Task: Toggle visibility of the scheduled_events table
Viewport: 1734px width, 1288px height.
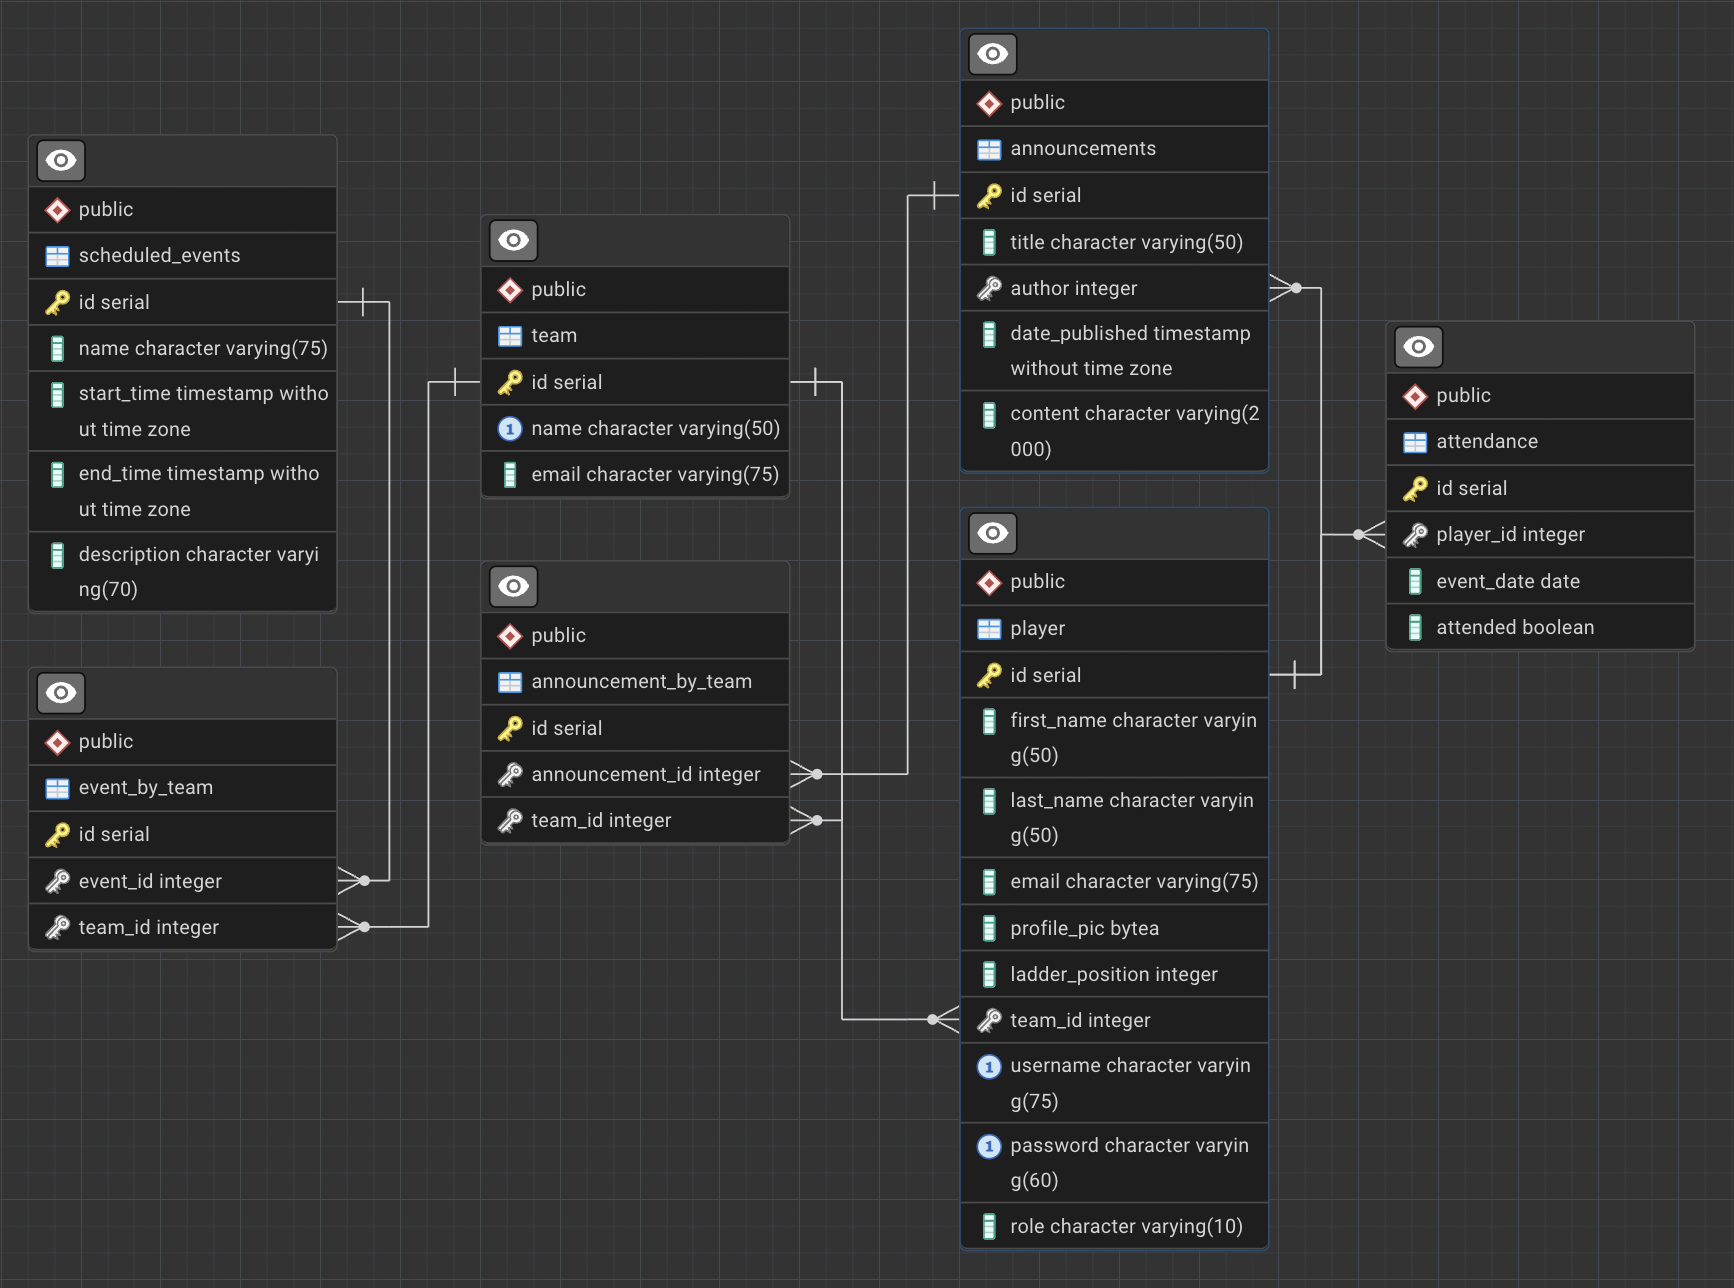Action: [60, 160]
